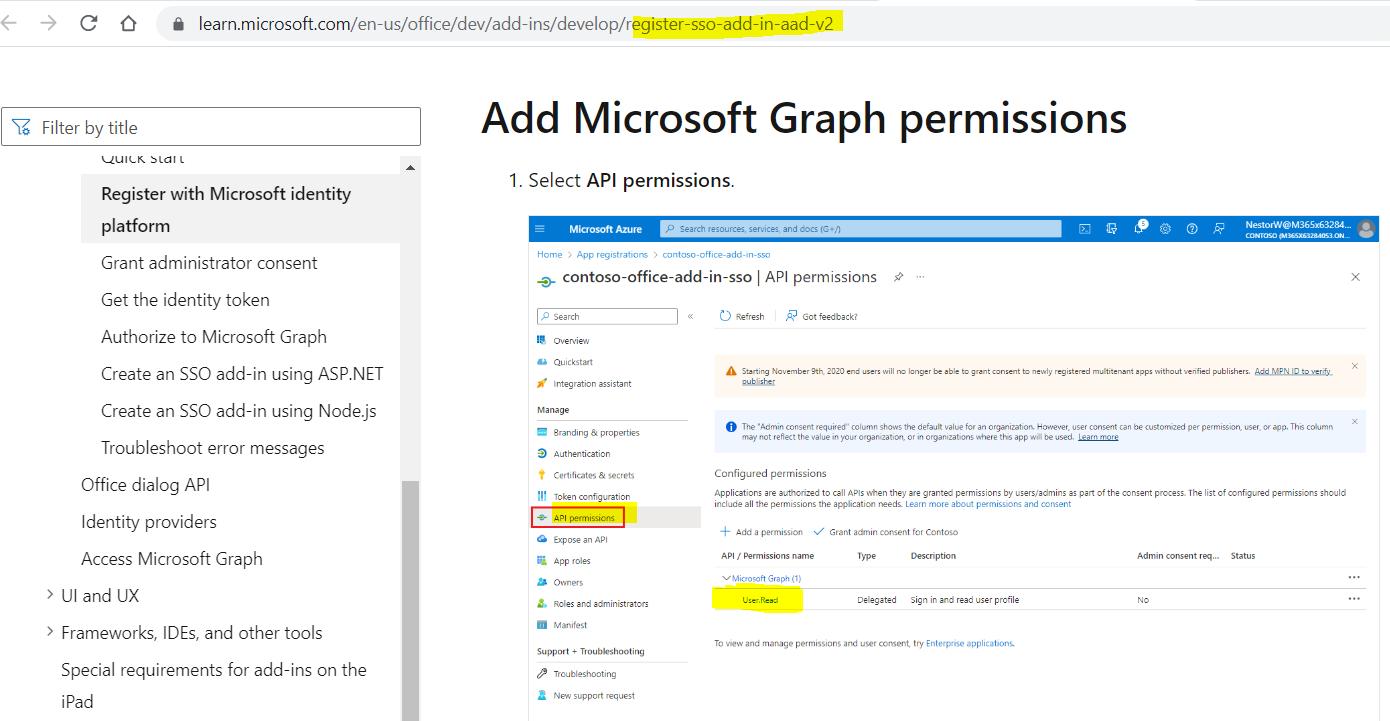Collapse the Azure side menu chevrons

(690, 316)
